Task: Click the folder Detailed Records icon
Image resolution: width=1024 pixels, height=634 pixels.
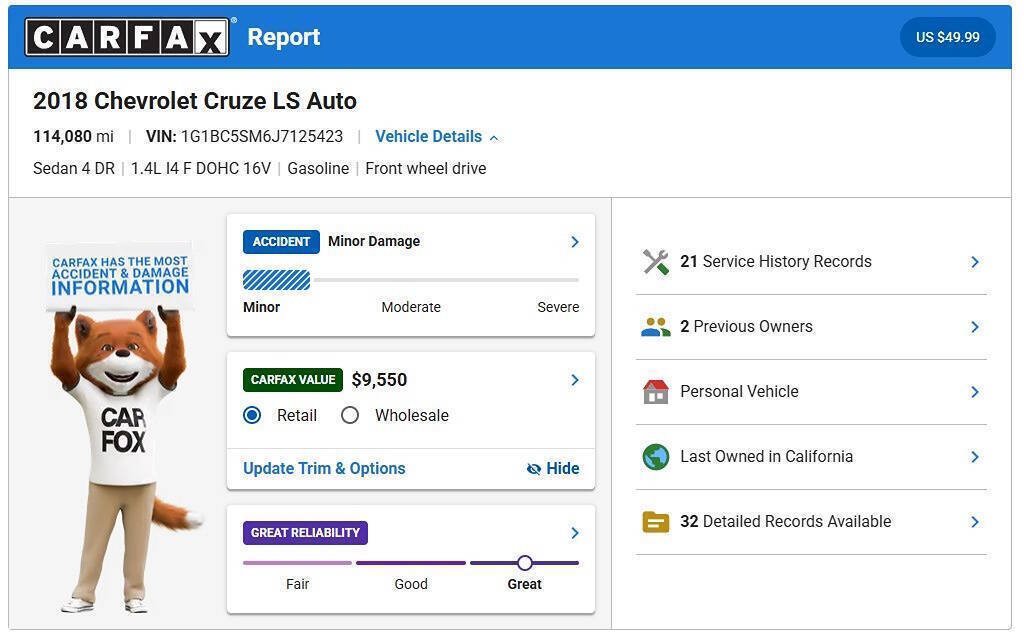Action: pyautogui.click(x=656, y=522)
